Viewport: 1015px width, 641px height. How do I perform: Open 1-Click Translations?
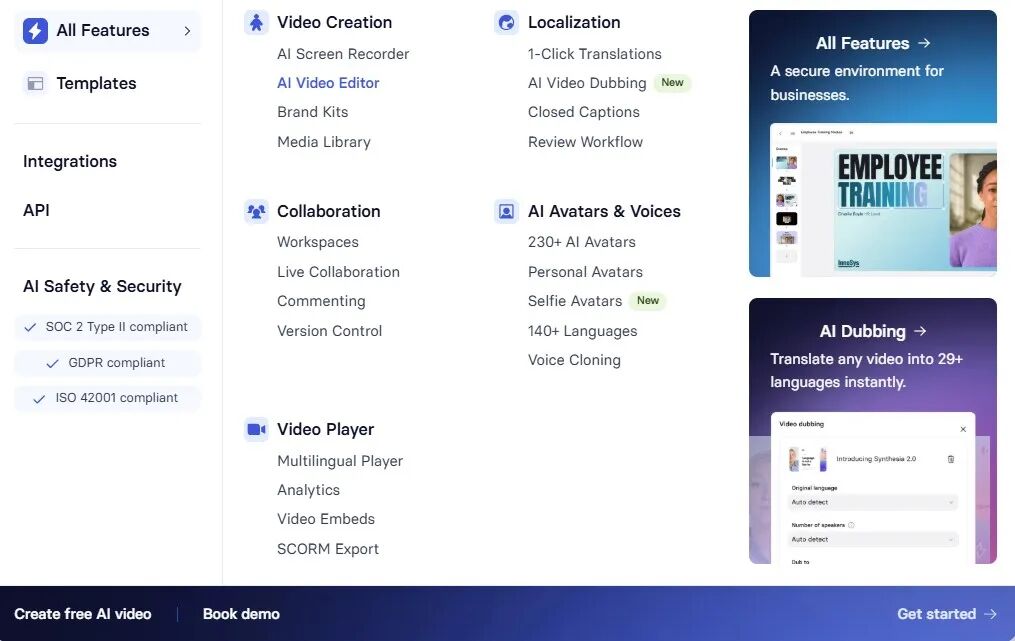[x=595, y=54]
